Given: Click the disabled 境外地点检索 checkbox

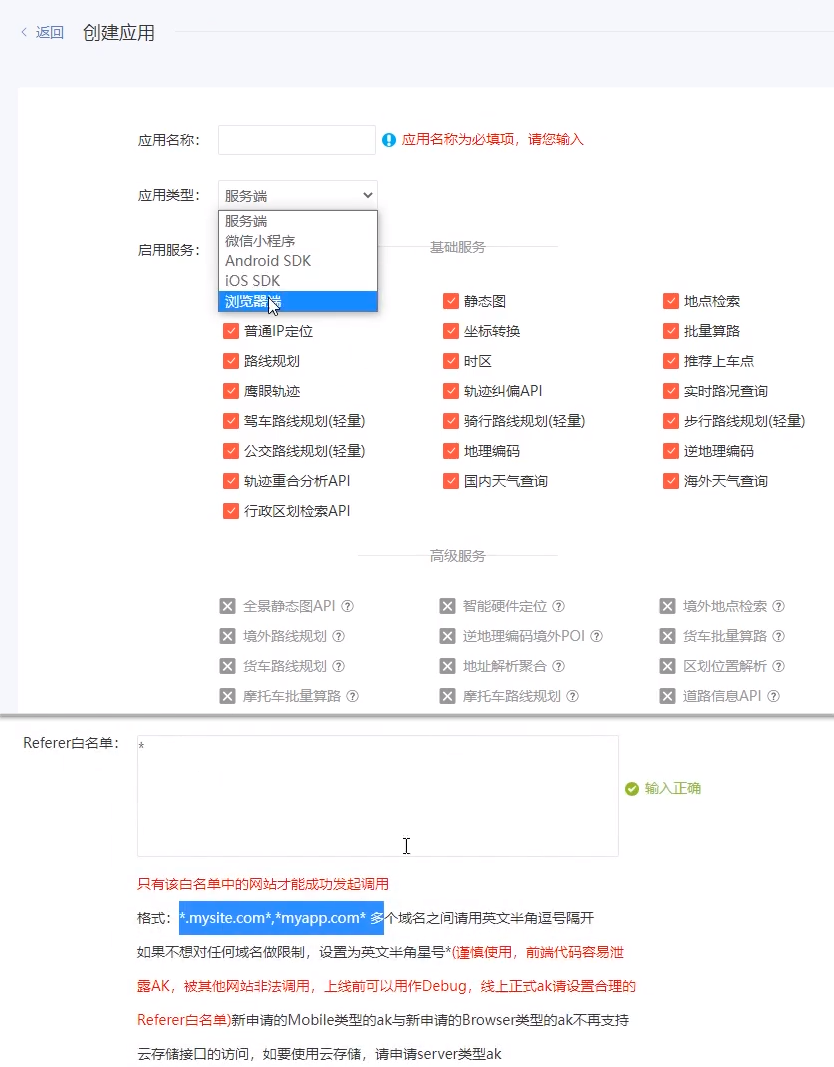Looking at the screenshot, I should pos(667,606).
